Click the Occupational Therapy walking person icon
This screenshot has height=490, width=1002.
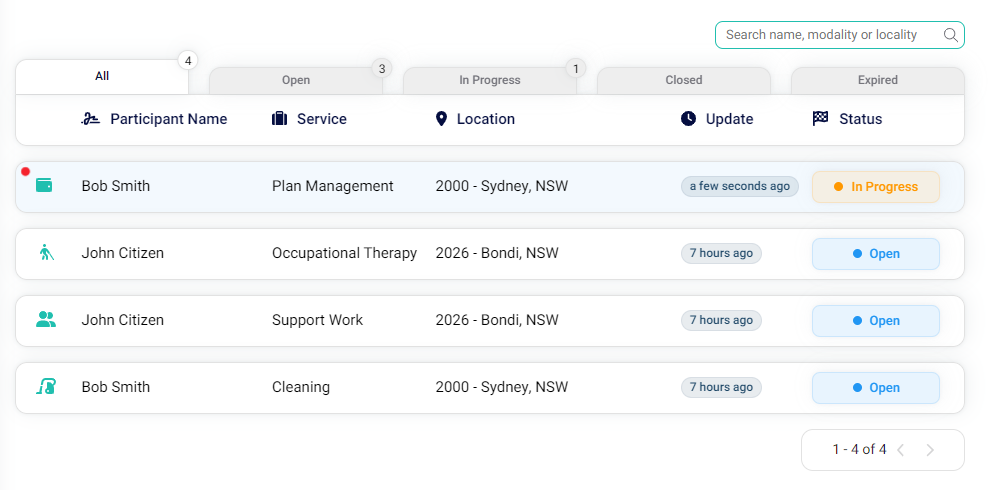coord(46,252)
